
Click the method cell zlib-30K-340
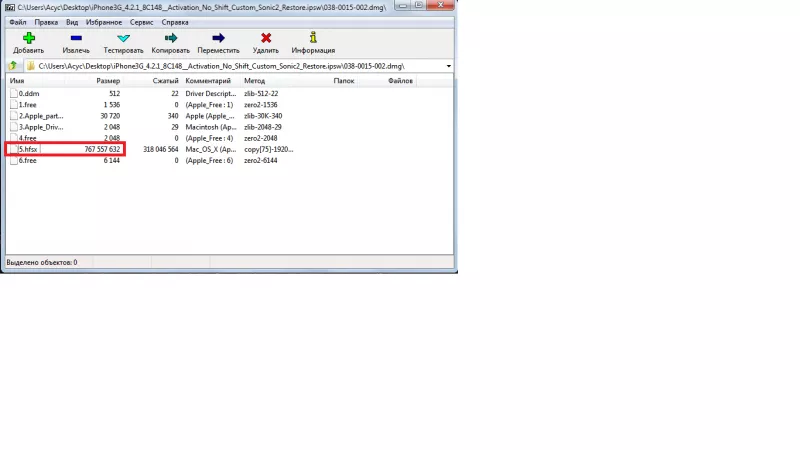coord(263,116)
